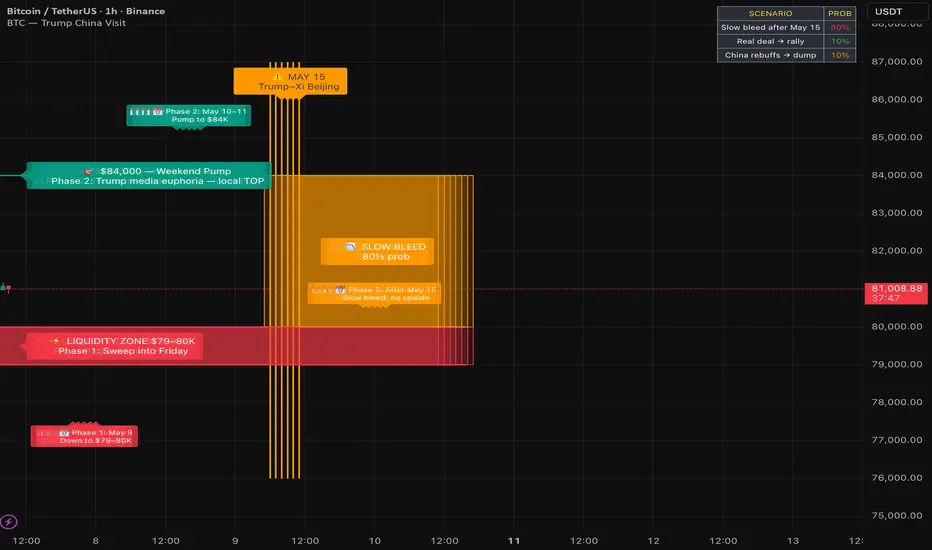
Task: Click the date label 12 on time axis
Action: 653,540
